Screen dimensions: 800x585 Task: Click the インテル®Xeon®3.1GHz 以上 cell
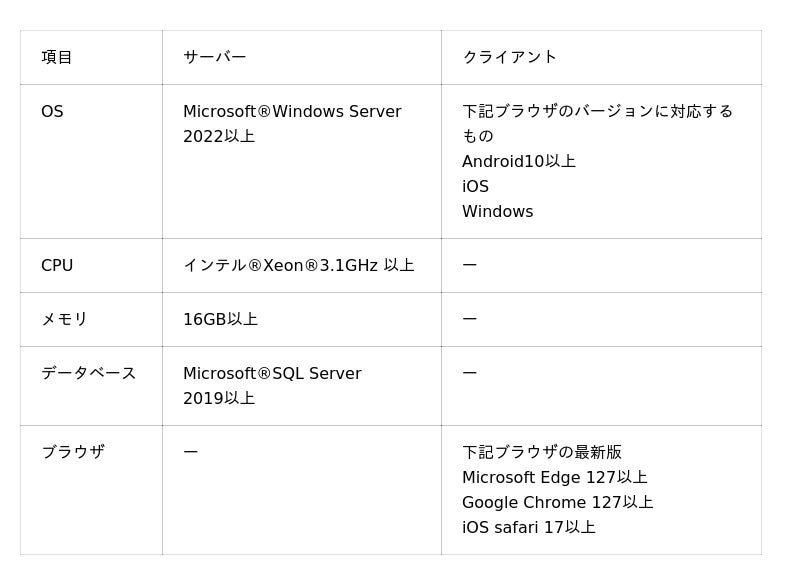click(298, 266)
